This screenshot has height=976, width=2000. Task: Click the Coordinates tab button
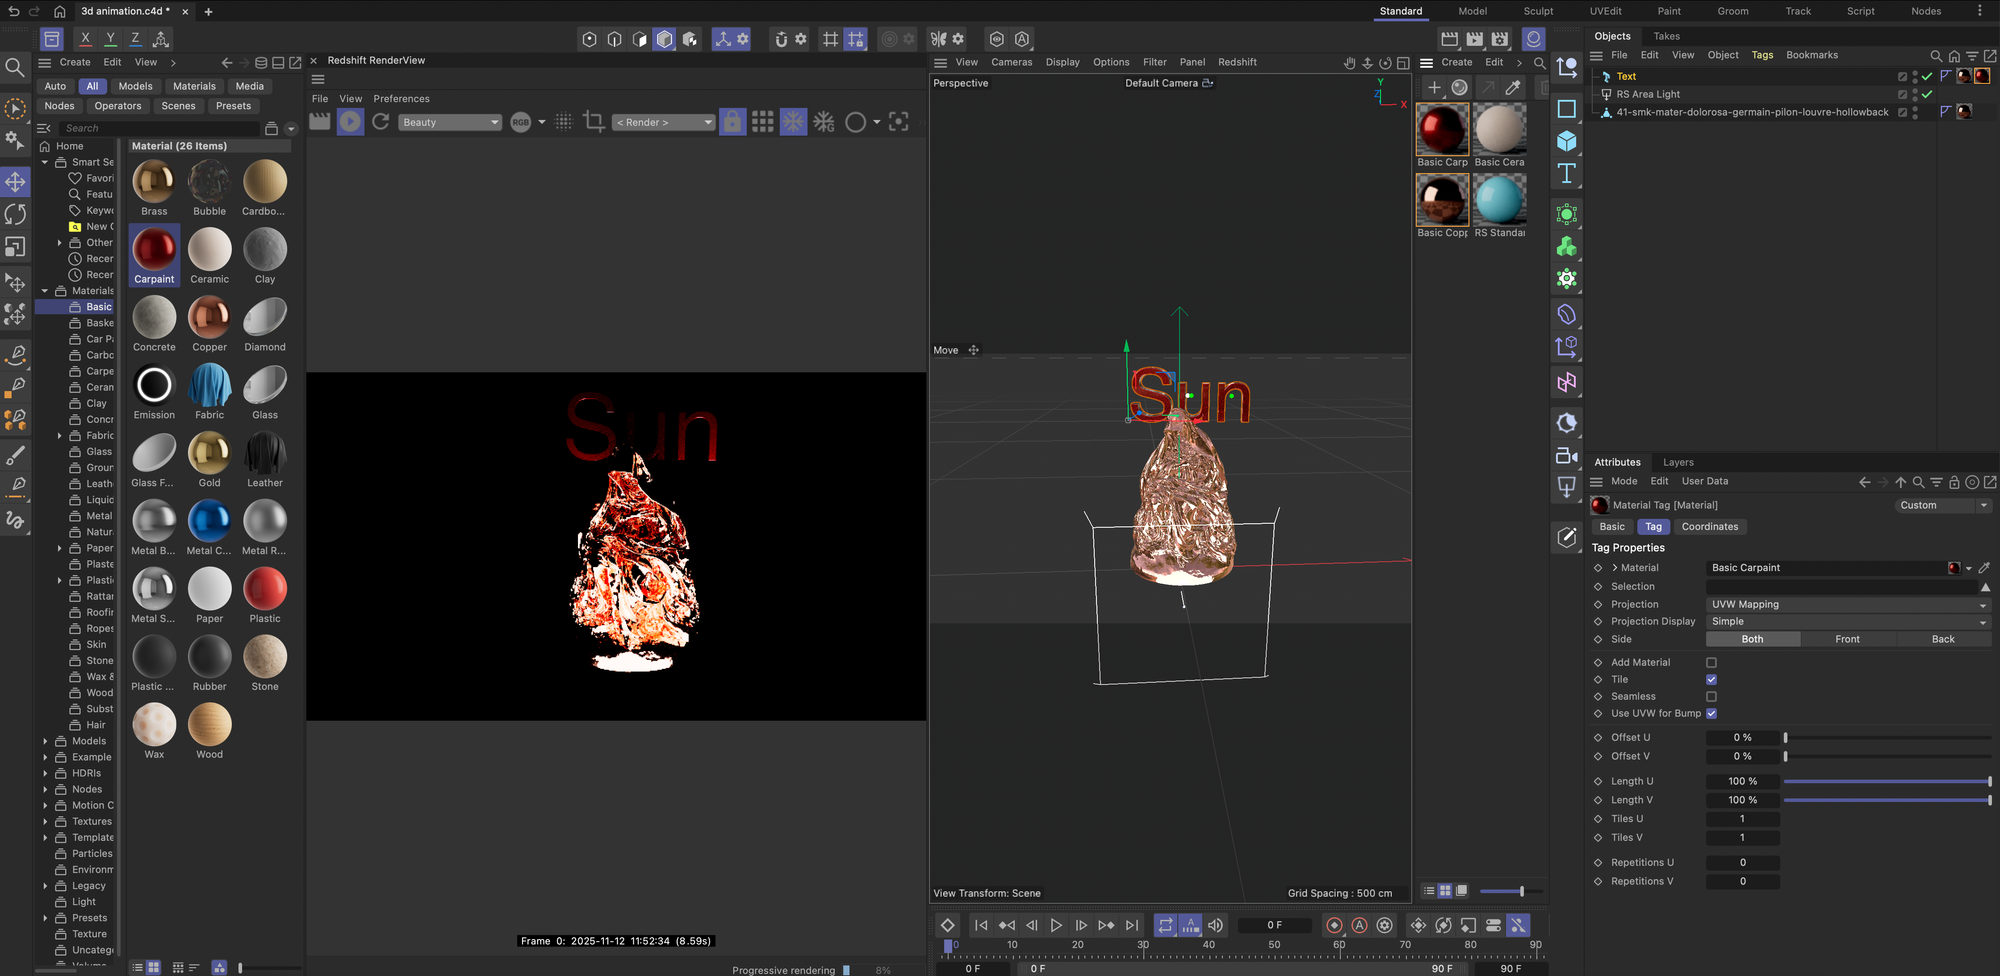(1709, 527)
